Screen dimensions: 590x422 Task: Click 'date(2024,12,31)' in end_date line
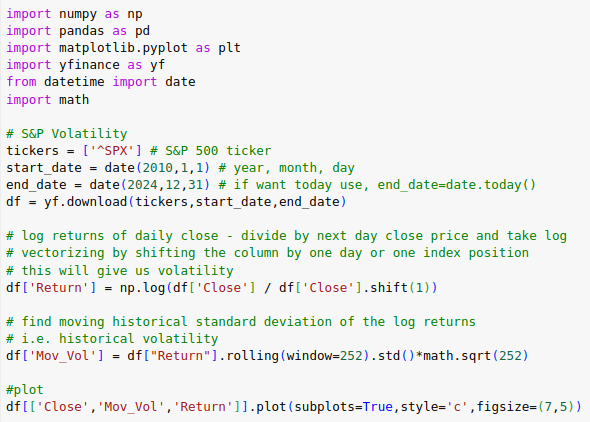pos(150,185)
